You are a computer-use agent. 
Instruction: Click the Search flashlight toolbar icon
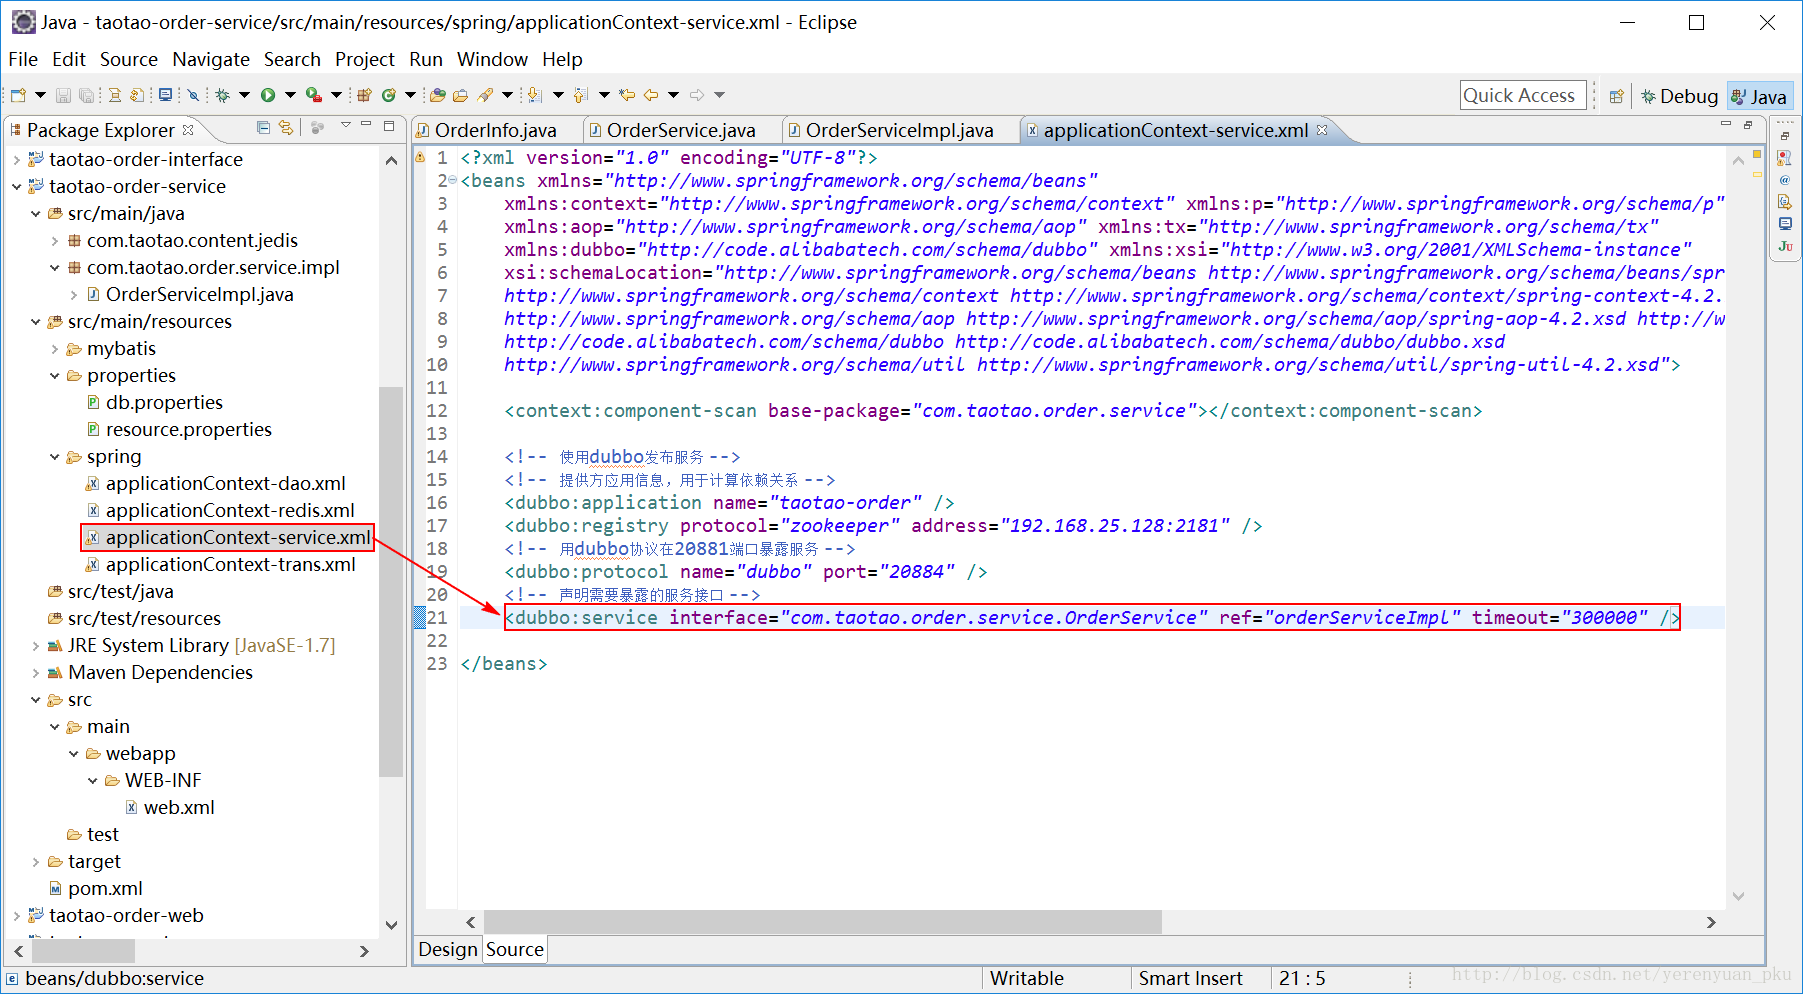(x=485, y=95)
